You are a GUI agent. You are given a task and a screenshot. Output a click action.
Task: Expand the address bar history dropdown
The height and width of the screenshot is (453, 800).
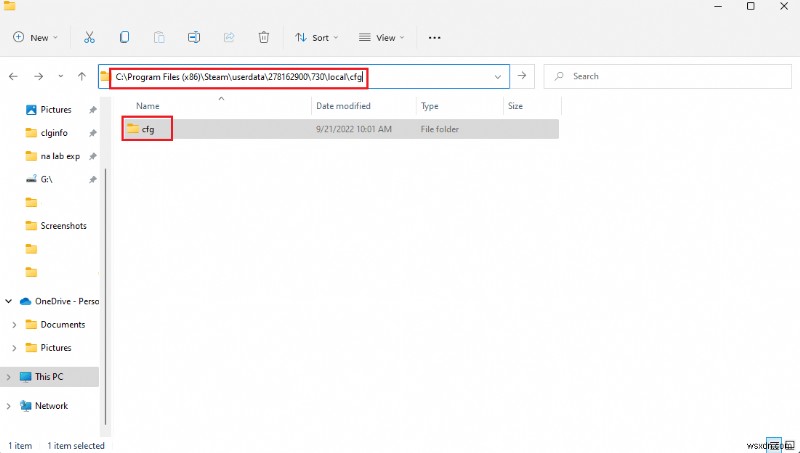click(x=497, y=77)
